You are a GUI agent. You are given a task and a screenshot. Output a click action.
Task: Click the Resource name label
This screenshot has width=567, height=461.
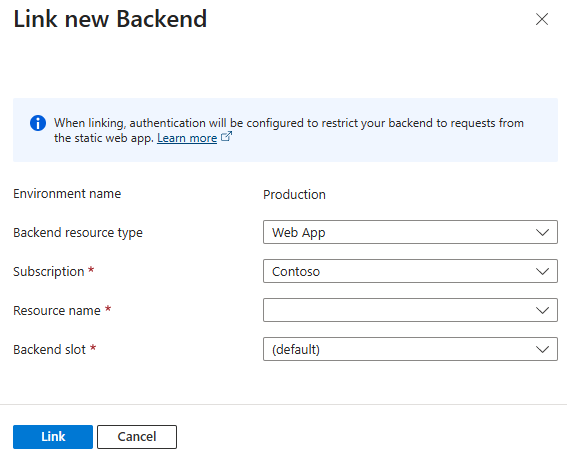tap(57, 311)
